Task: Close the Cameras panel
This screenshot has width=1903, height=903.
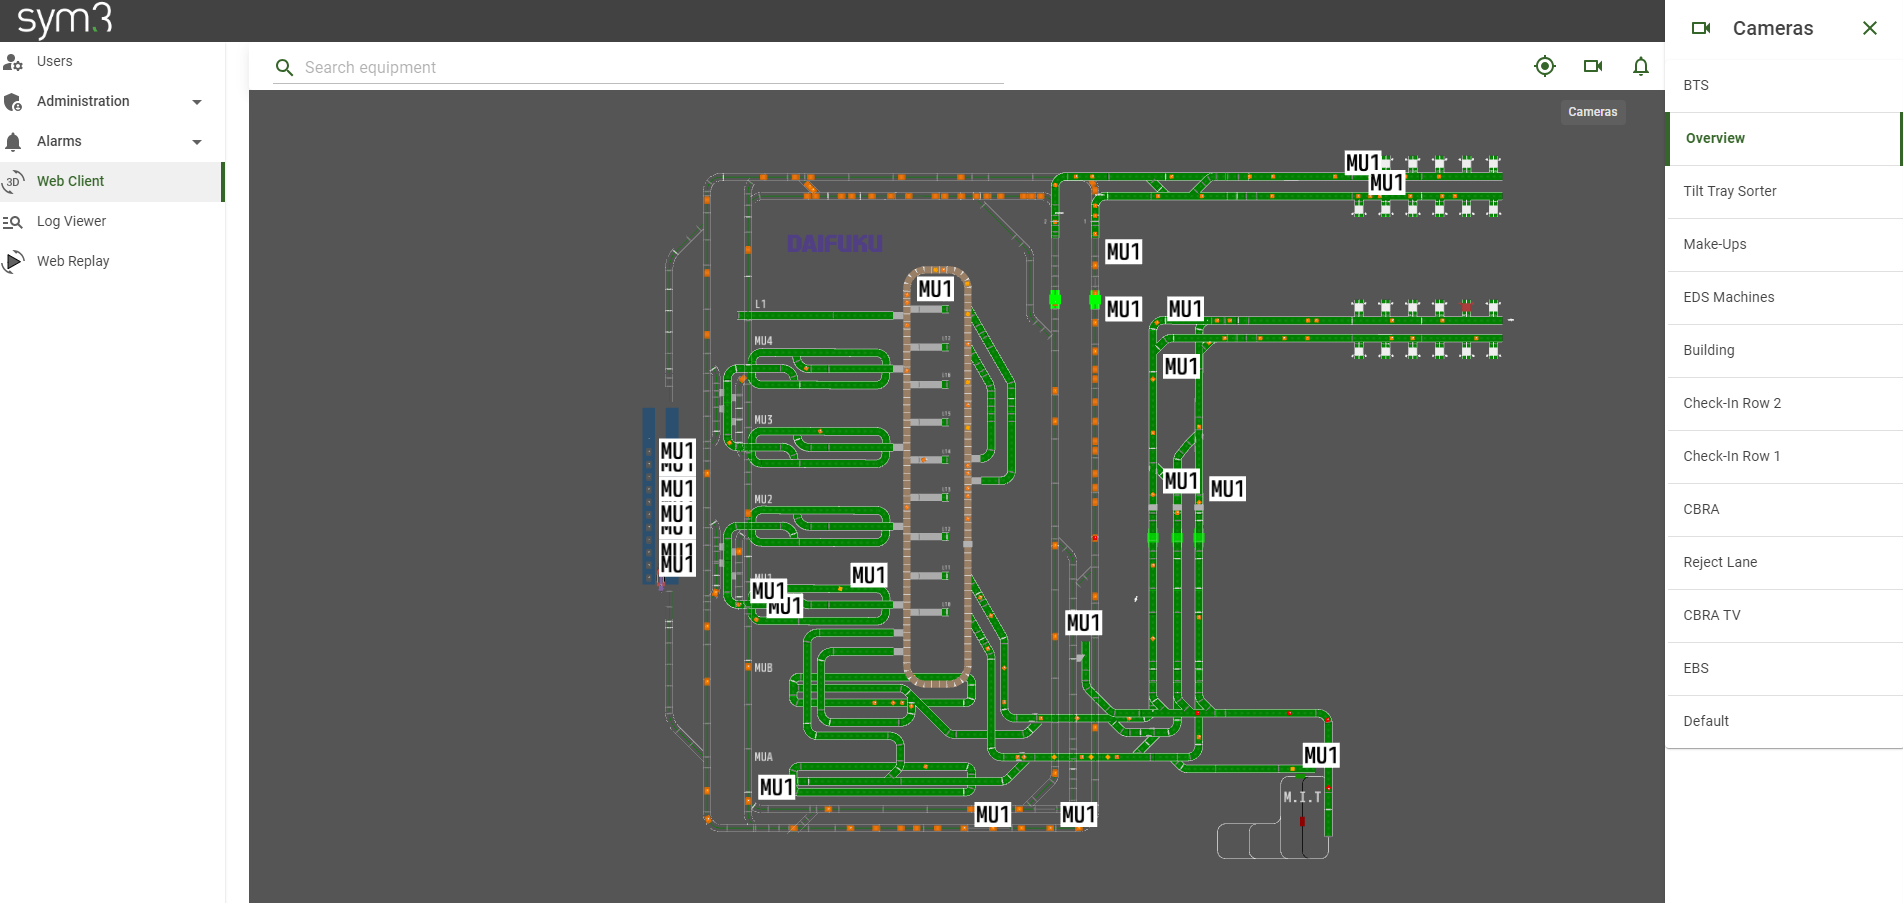Action: click(x=1869, y=28)
